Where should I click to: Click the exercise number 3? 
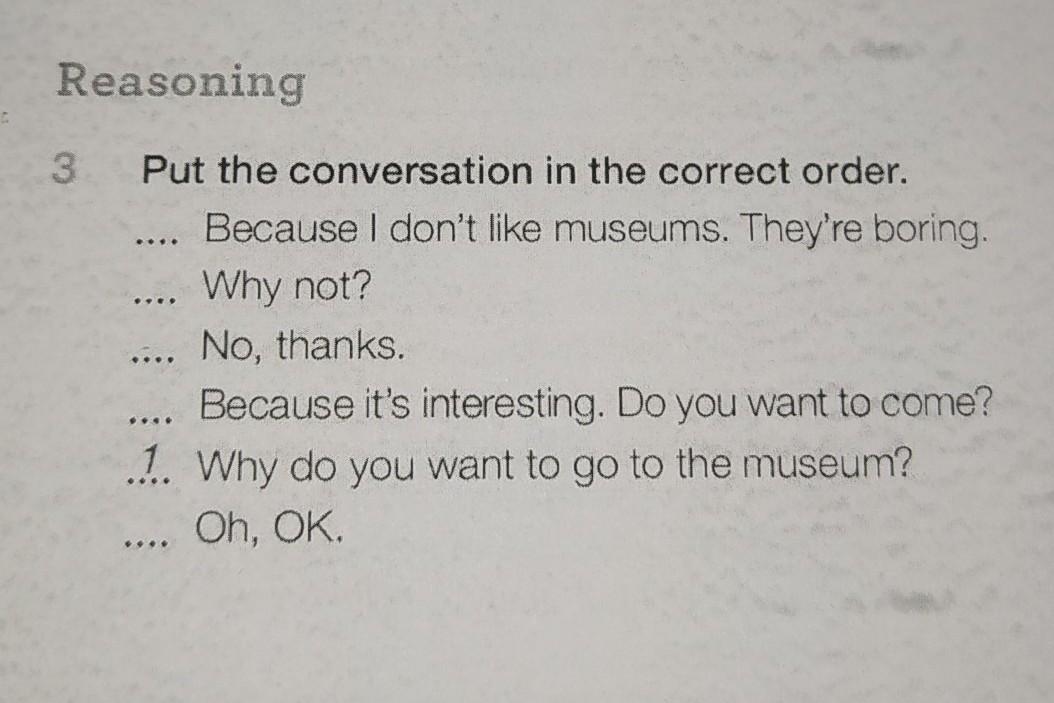pyautogui.click(x=65, y=170)
